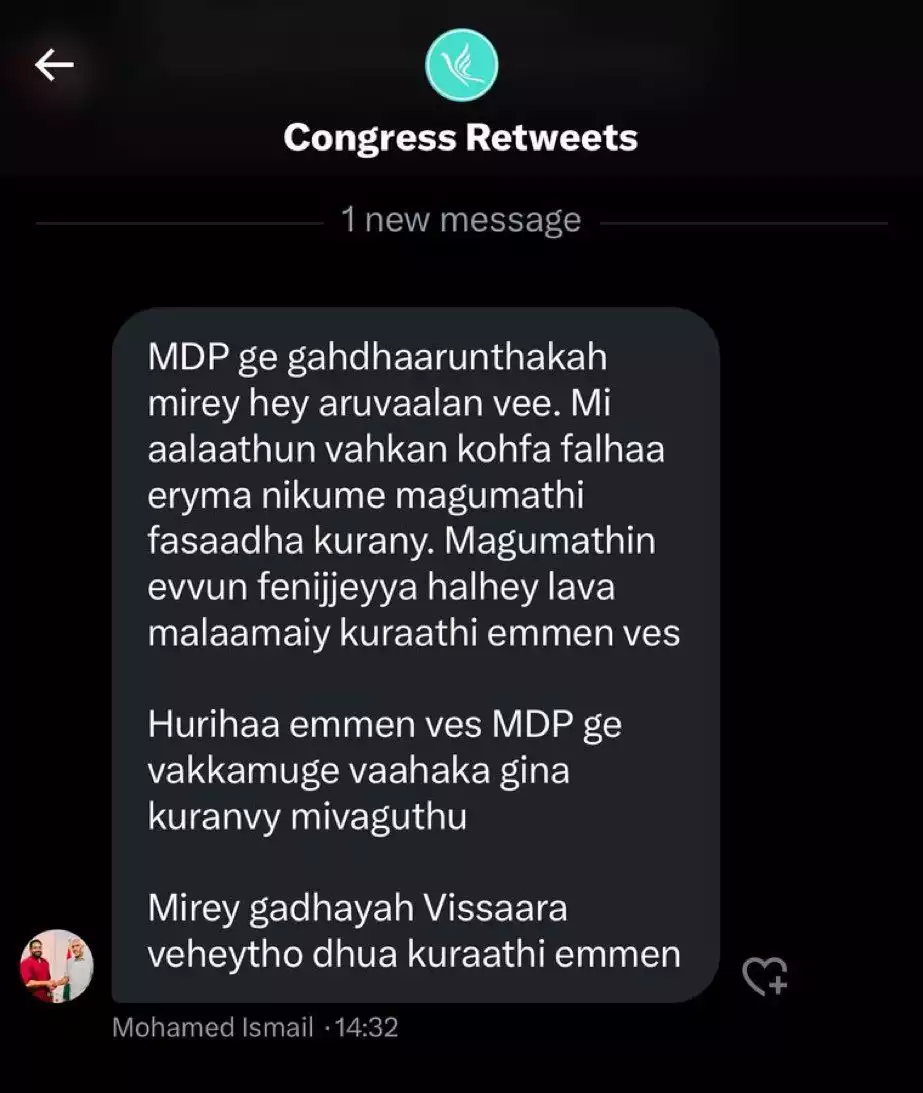The image size is (923, 1093).
Task: Add a reaction with the heart-plus icon
Action: coord(765,975)
